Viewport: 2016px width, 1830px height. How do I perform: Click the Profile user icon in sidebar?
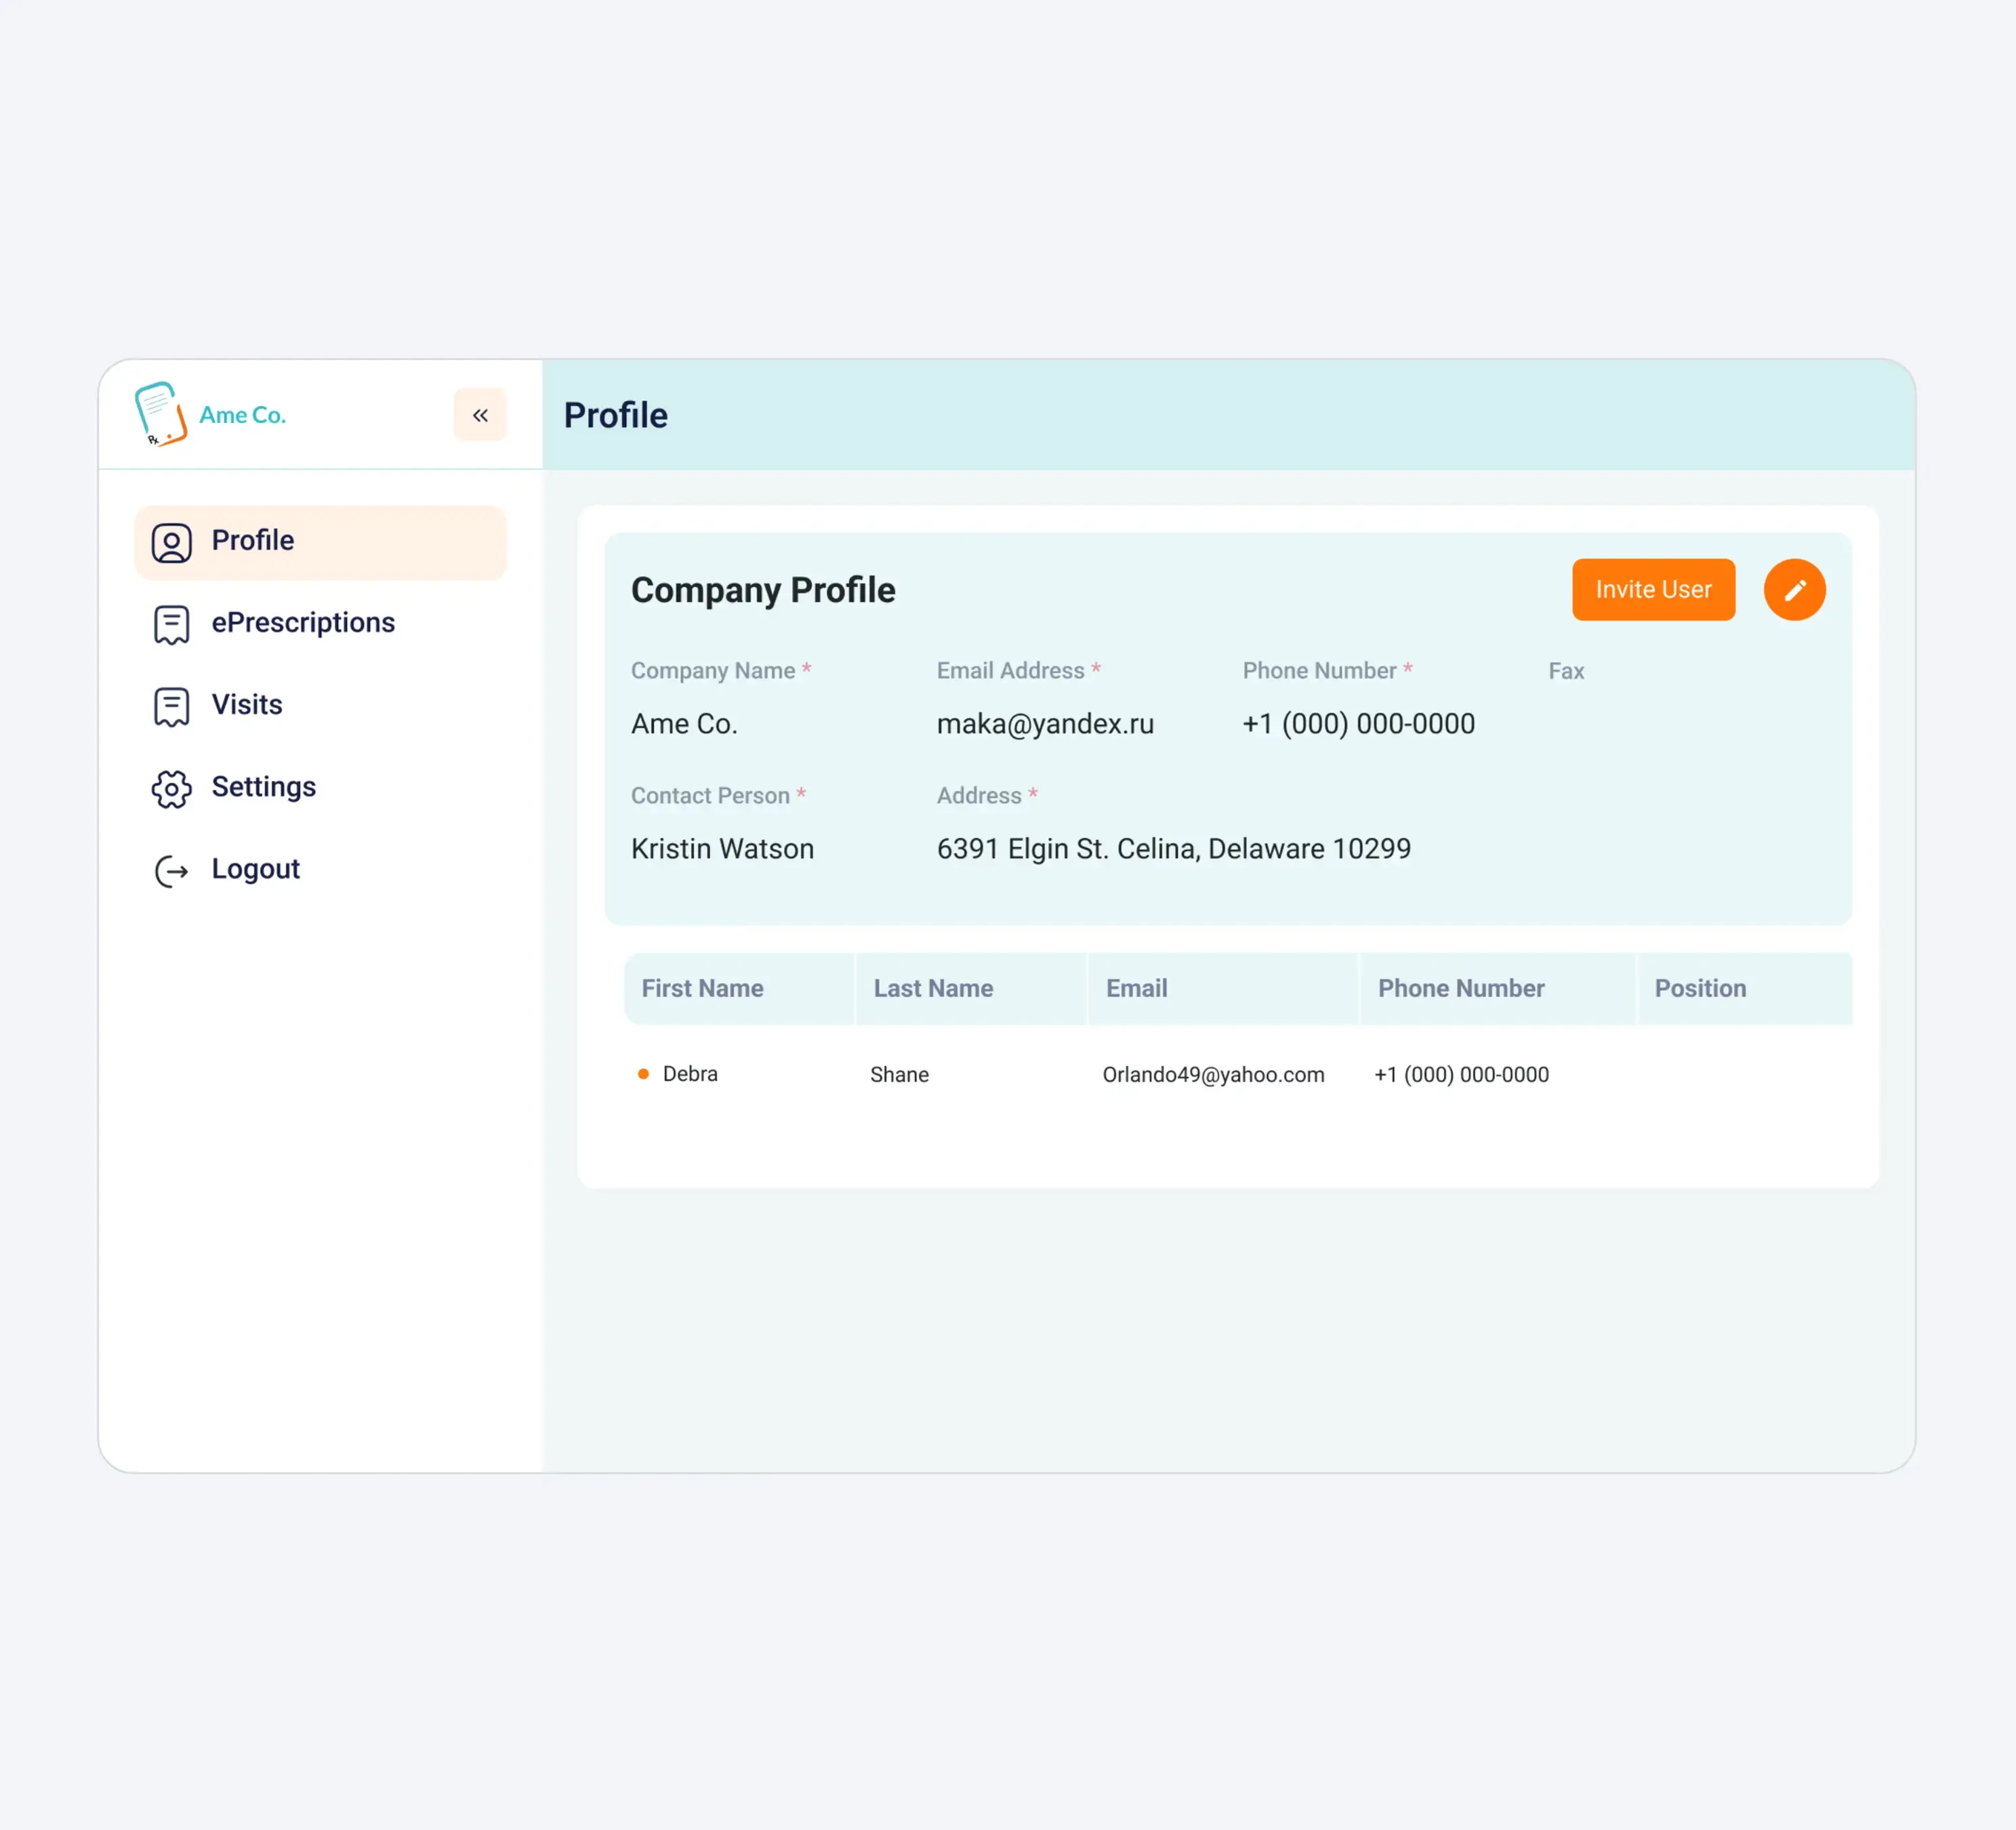pos(172,541)
